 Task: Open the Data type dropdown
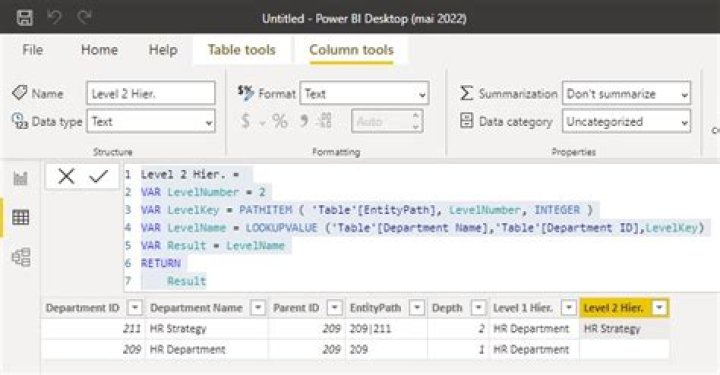[151, 122]
